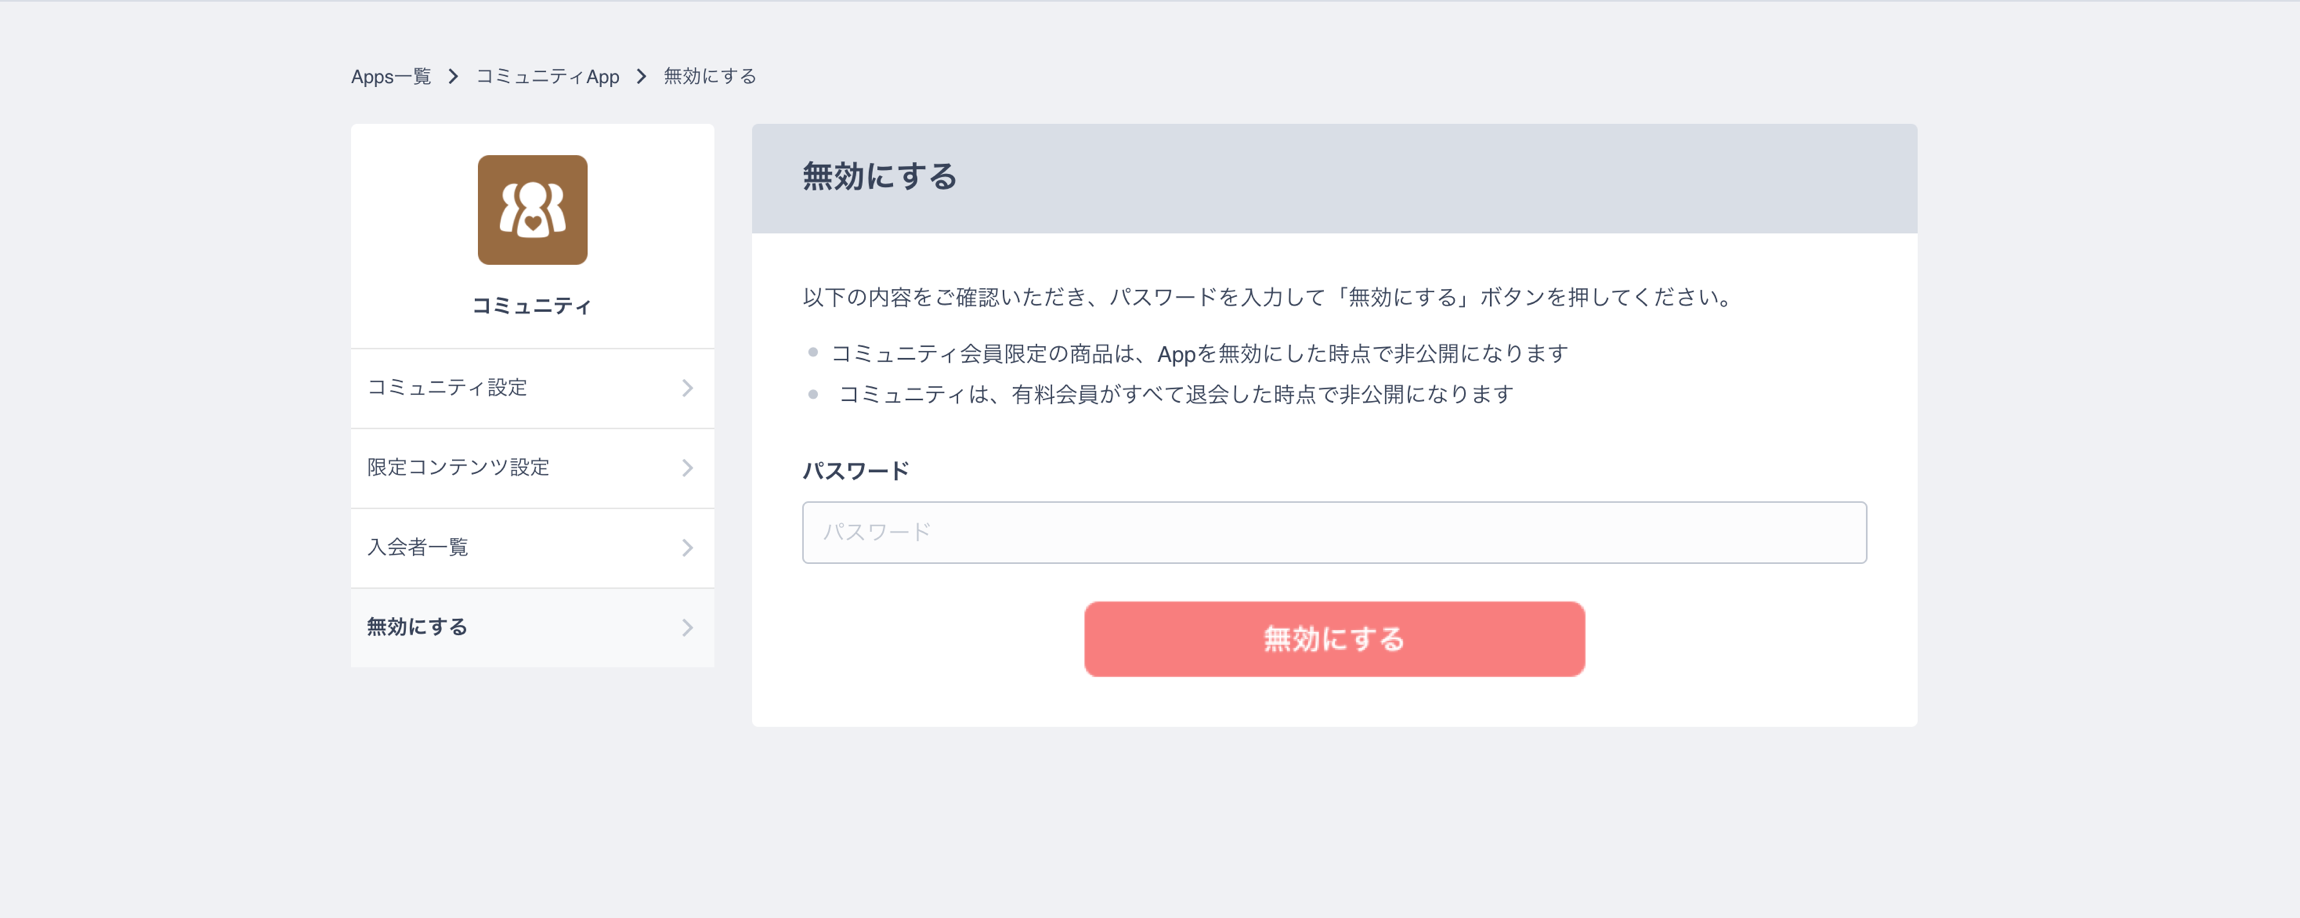The width and height of the screenshot is (2300, 918).
Task: Click the 無効にする panel header title
Action: (x=880, y=177)
